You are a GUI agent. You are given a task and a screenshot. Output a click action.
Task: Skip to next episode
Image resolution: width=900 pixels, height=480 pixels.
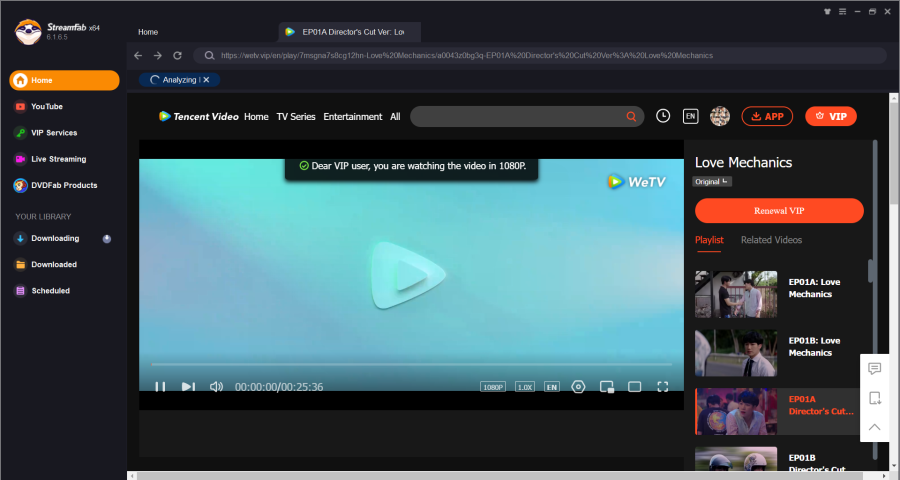(x=188, y=387)
